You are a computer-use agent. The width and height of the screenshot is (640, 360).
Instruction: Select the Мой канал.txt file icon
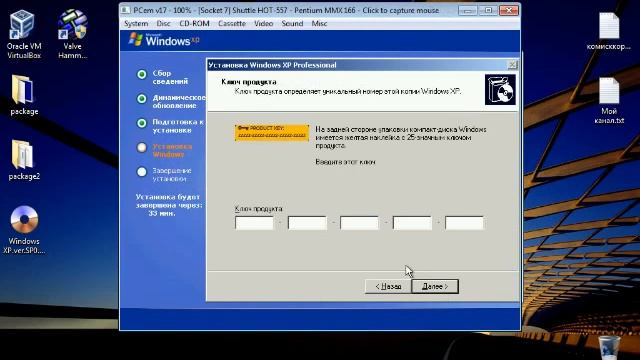tap(609, 100)
